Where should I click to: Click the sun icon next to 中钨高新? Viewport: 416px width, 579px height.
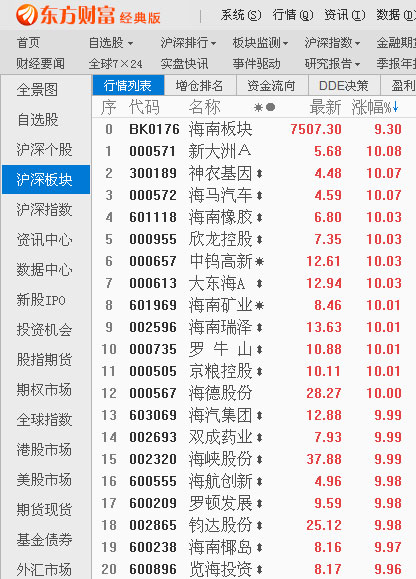pos(259,261)
